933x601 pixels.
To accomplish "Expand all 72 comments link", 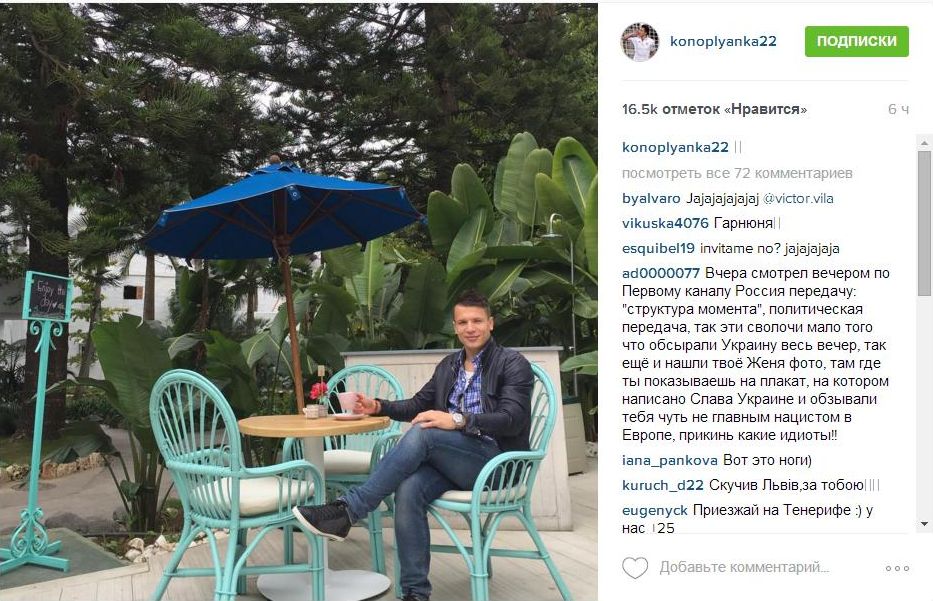I will [737, 173].
